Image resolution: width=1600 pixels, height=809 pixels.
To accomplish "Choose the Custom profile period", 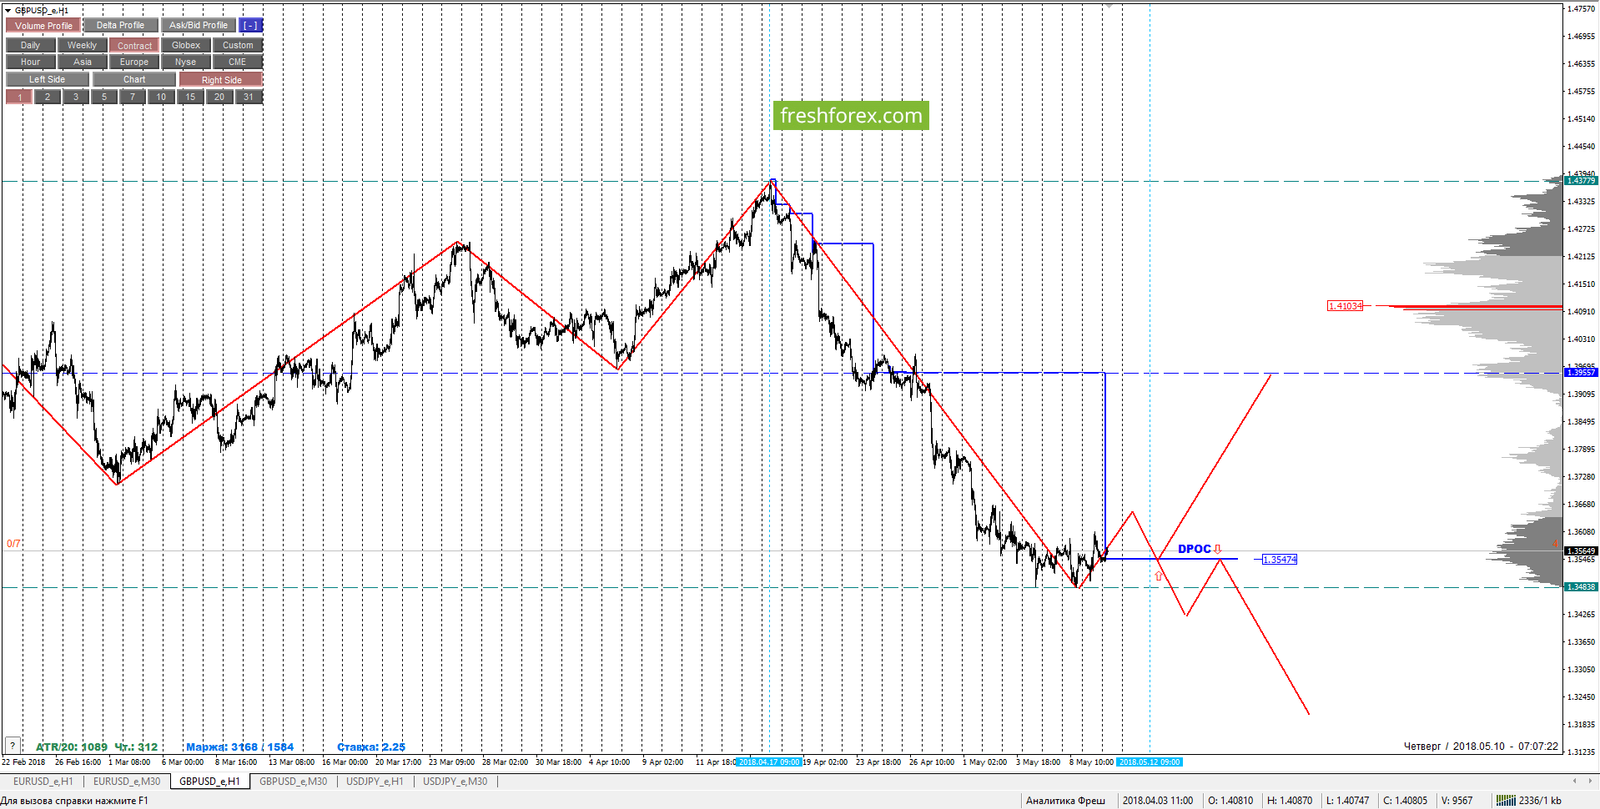I will coord(238,45).
